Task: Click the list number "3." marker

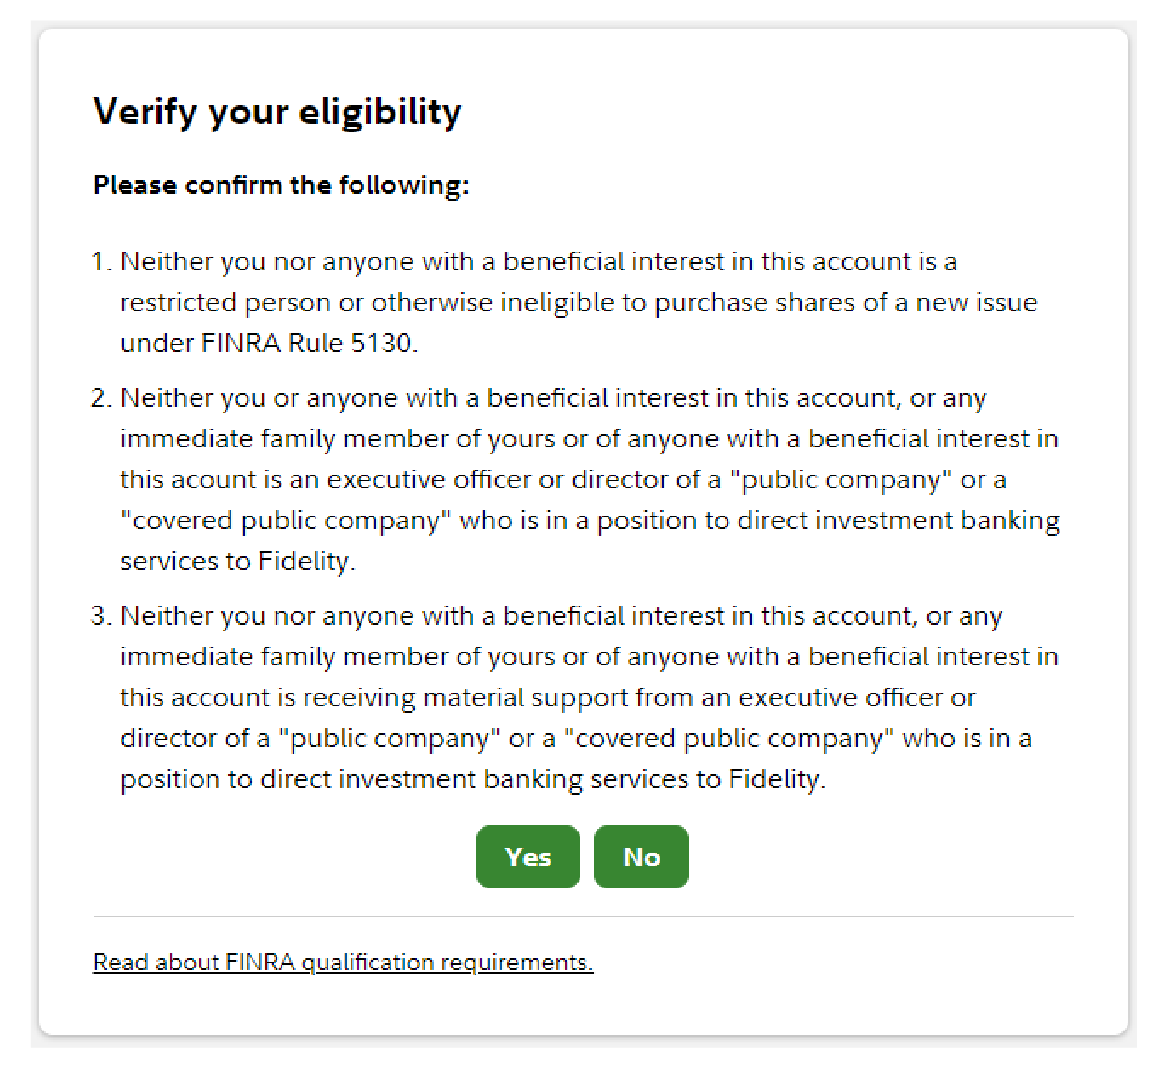Action: tap(100, 616)
